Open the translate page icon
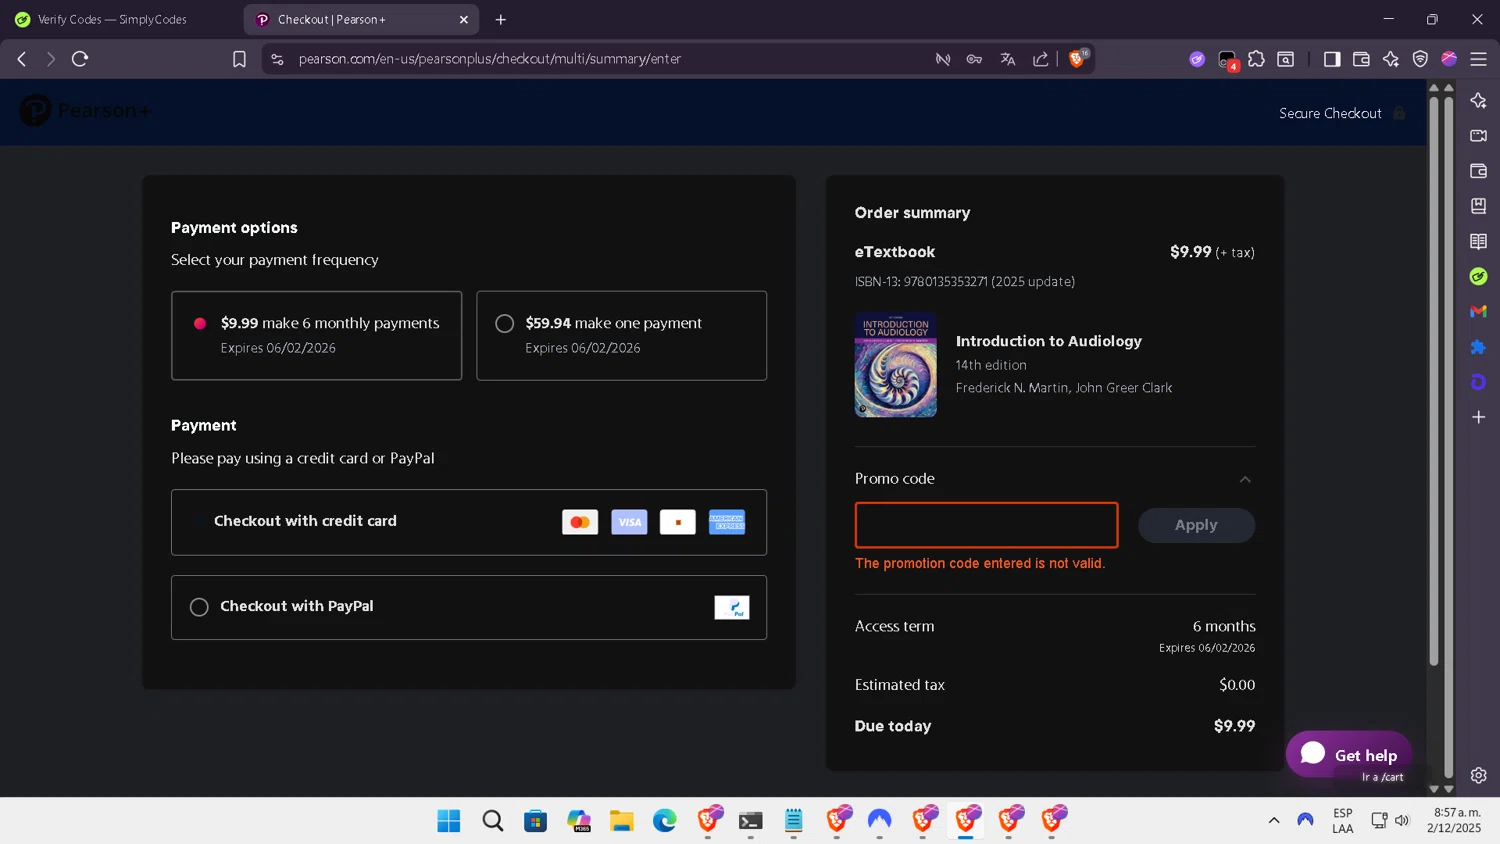The width and height of the screenshot is (1500, 844). pos(1008,59)
